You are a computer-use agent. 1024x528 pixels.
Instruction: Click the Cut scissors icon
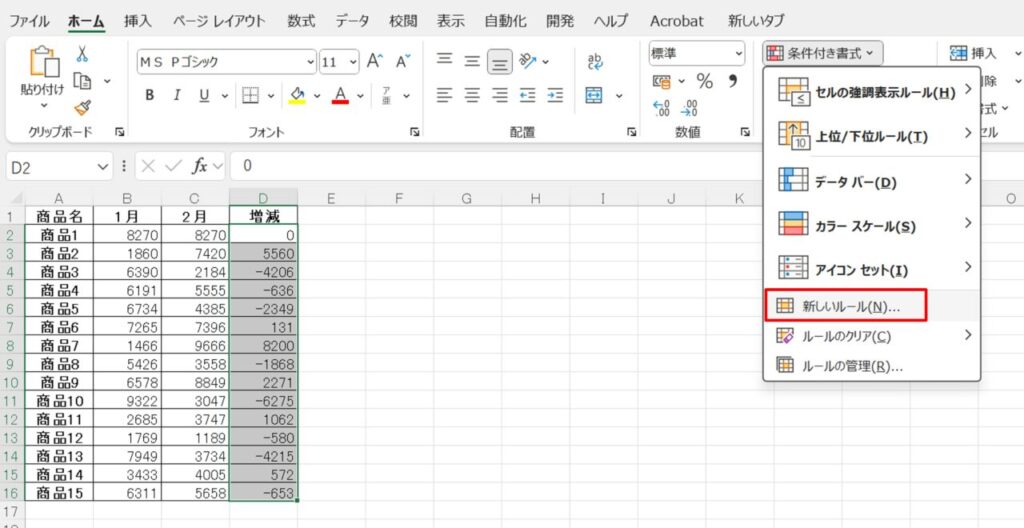[82, 54]
